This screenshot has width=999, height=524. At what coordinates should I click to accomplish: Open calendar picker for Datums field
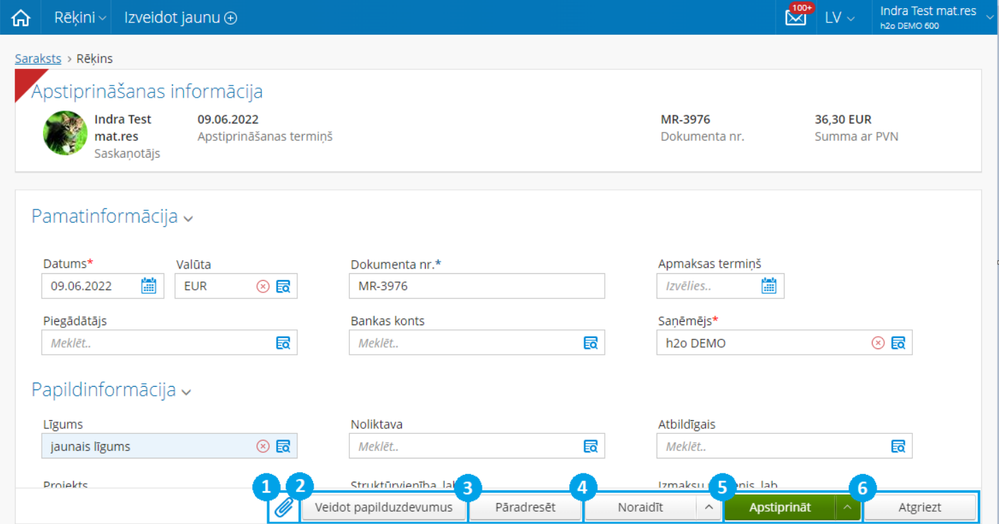click(x=148, y=286)
